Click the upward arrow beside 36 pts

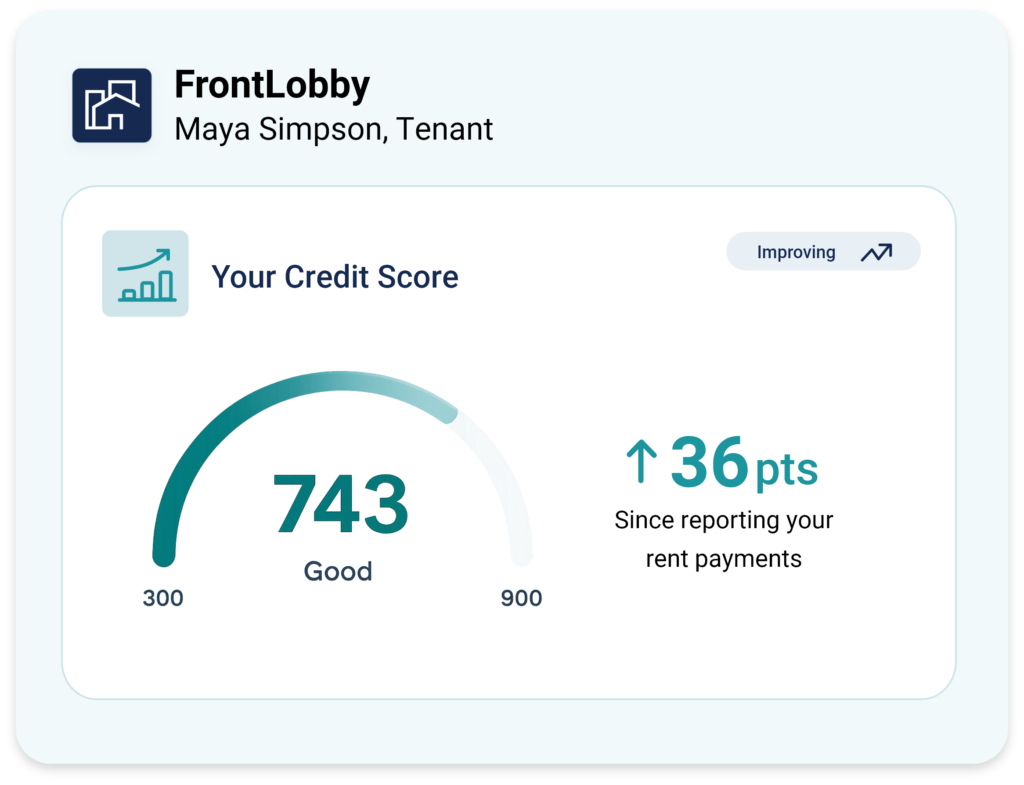click(x=641, y=460)
